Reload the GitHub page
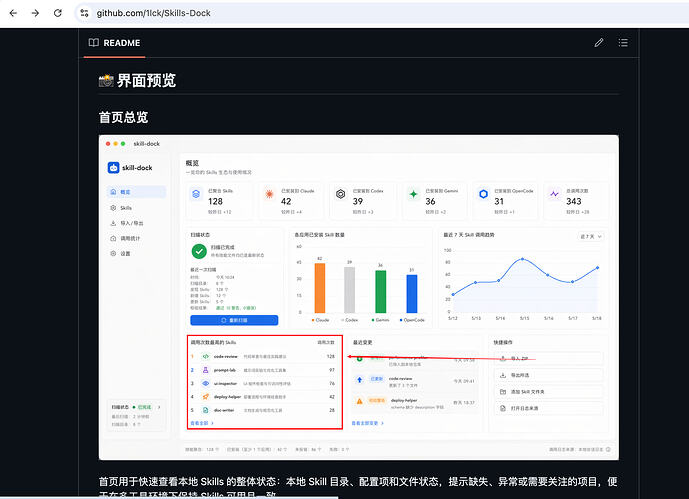Viewport: 689px width, 499px height. tap(58, 13)
